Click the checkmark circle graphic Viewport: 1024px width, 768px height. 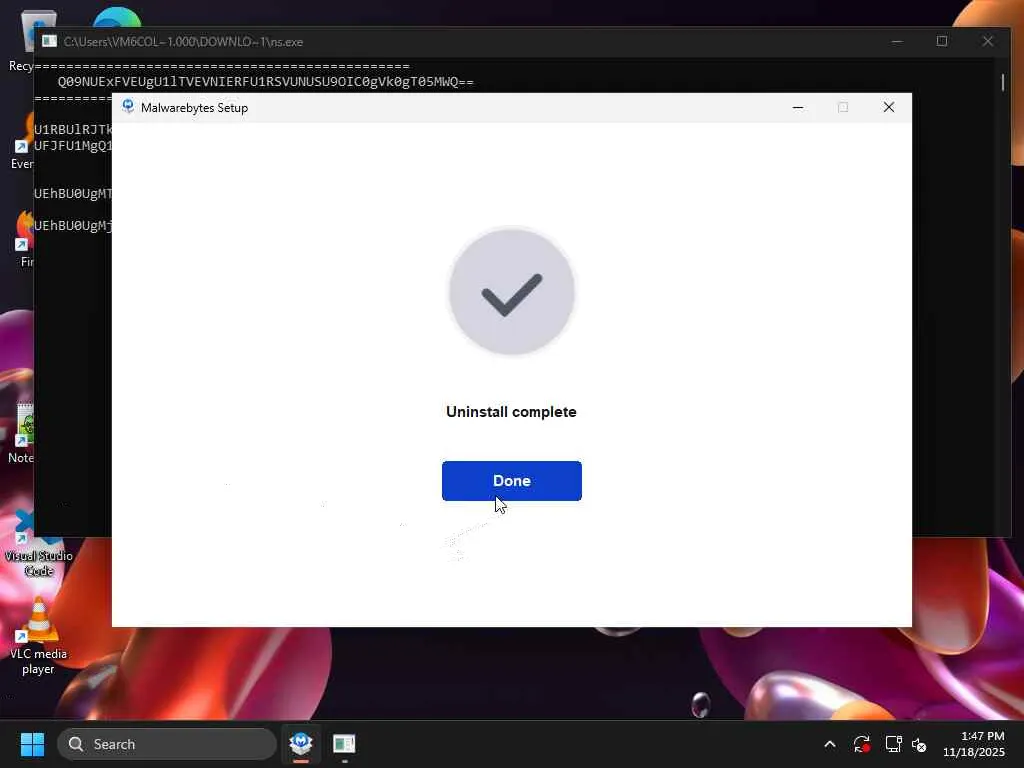(x=511, y=291)
